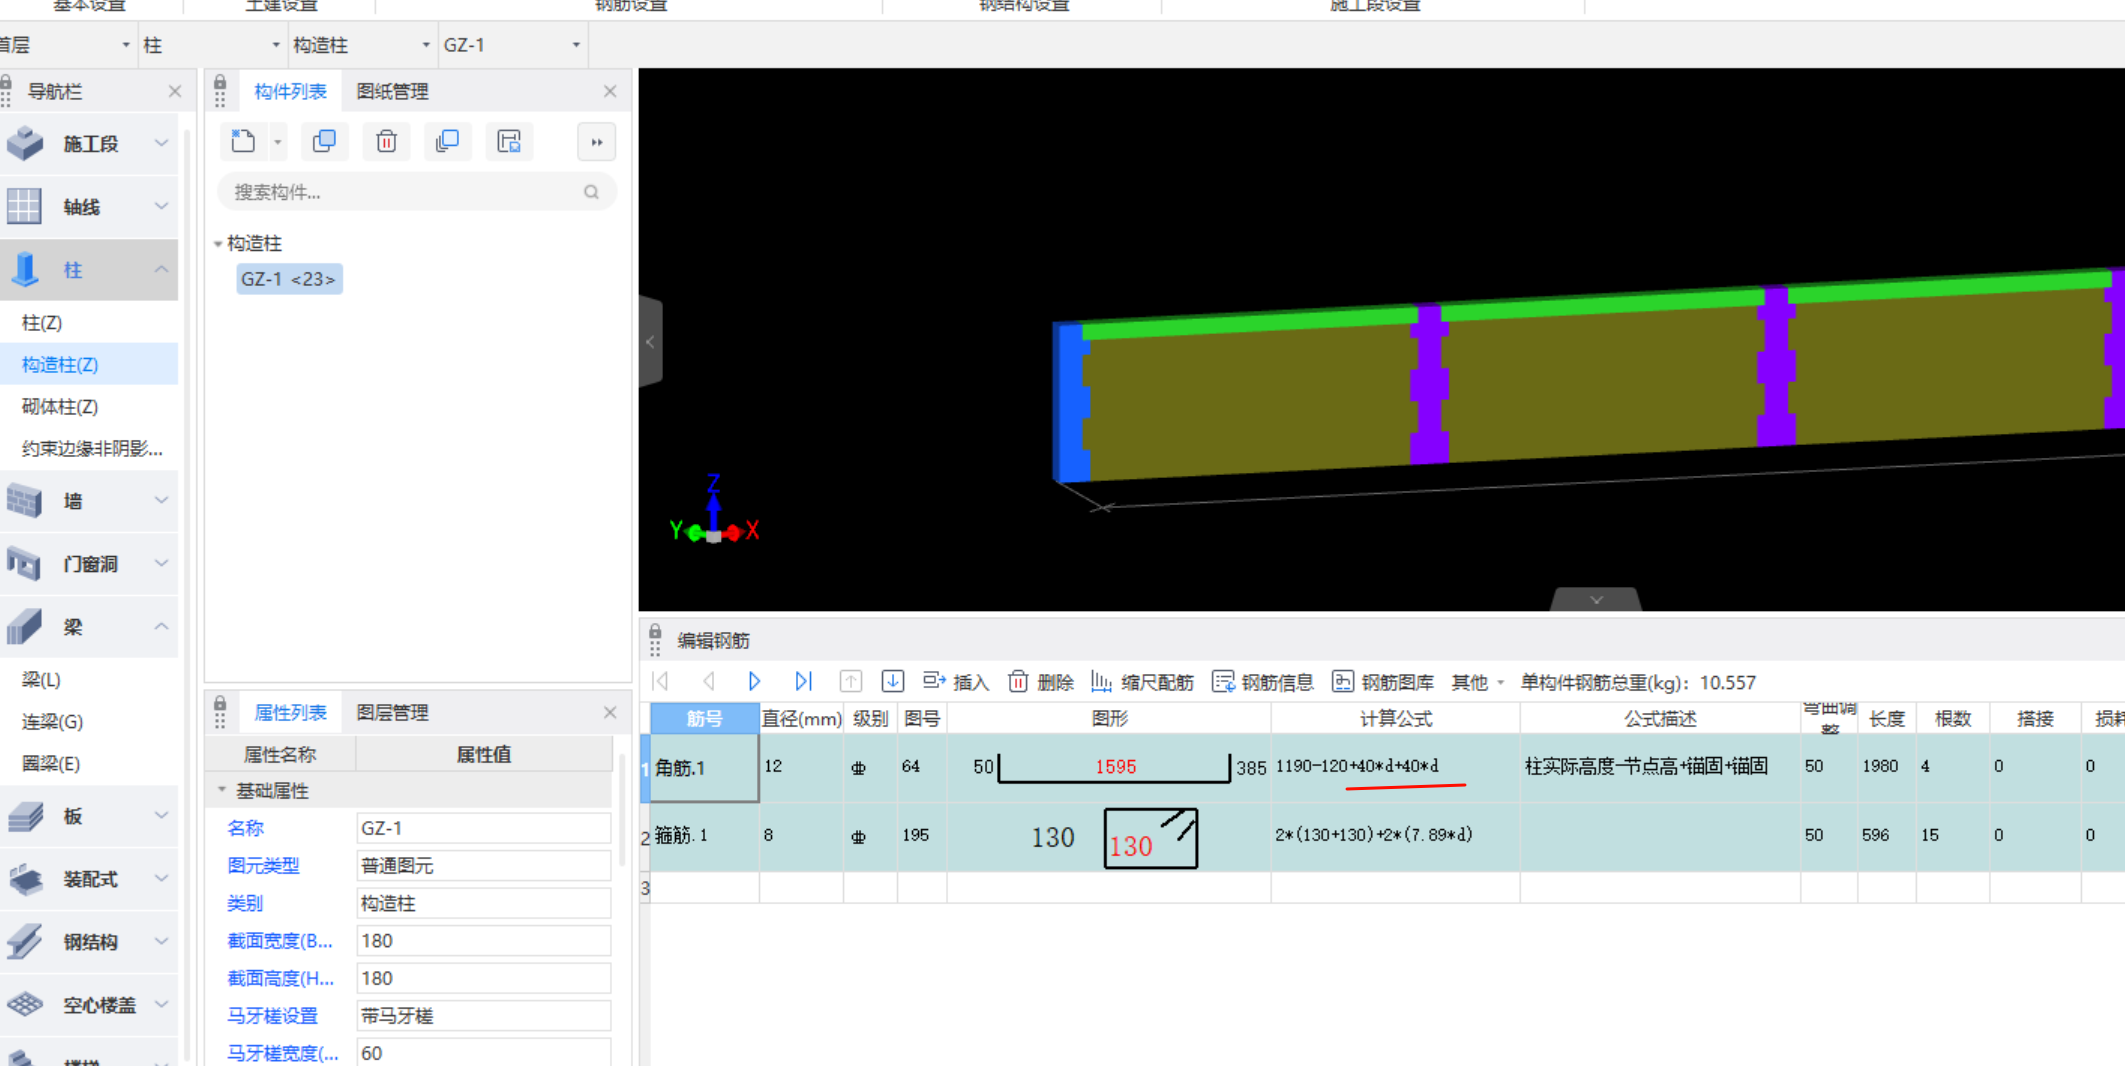
Task: Close the 导航栏 panel
Action: (175, 91)
